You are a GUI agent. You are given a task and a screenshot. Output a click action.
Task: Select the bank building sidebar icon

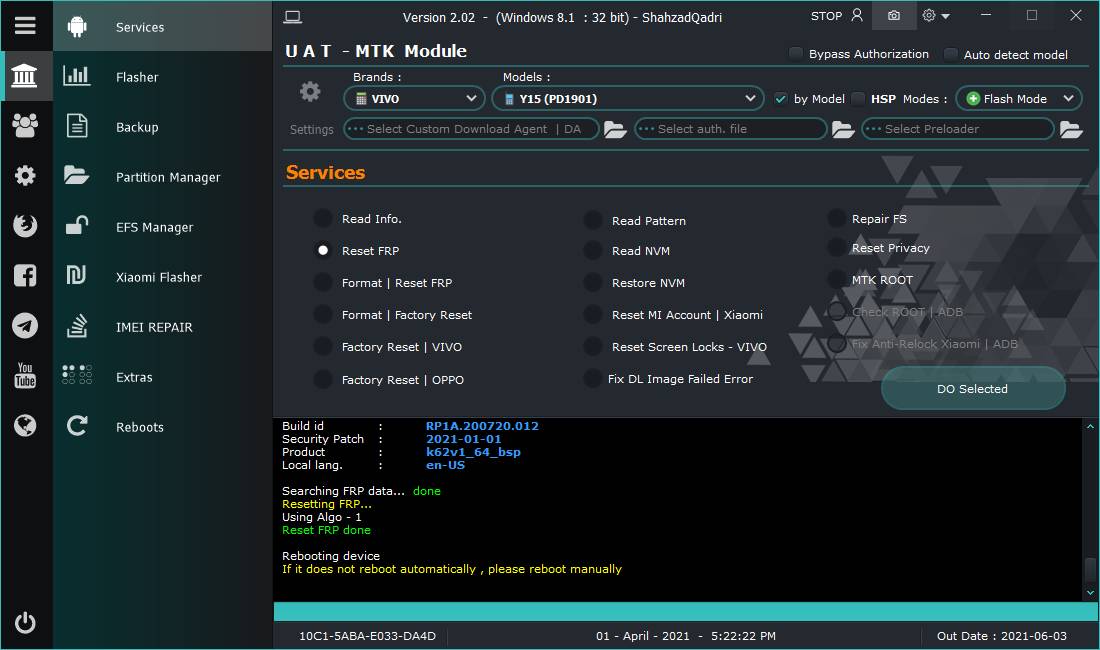pyautogui.click(x=25, y=76)
